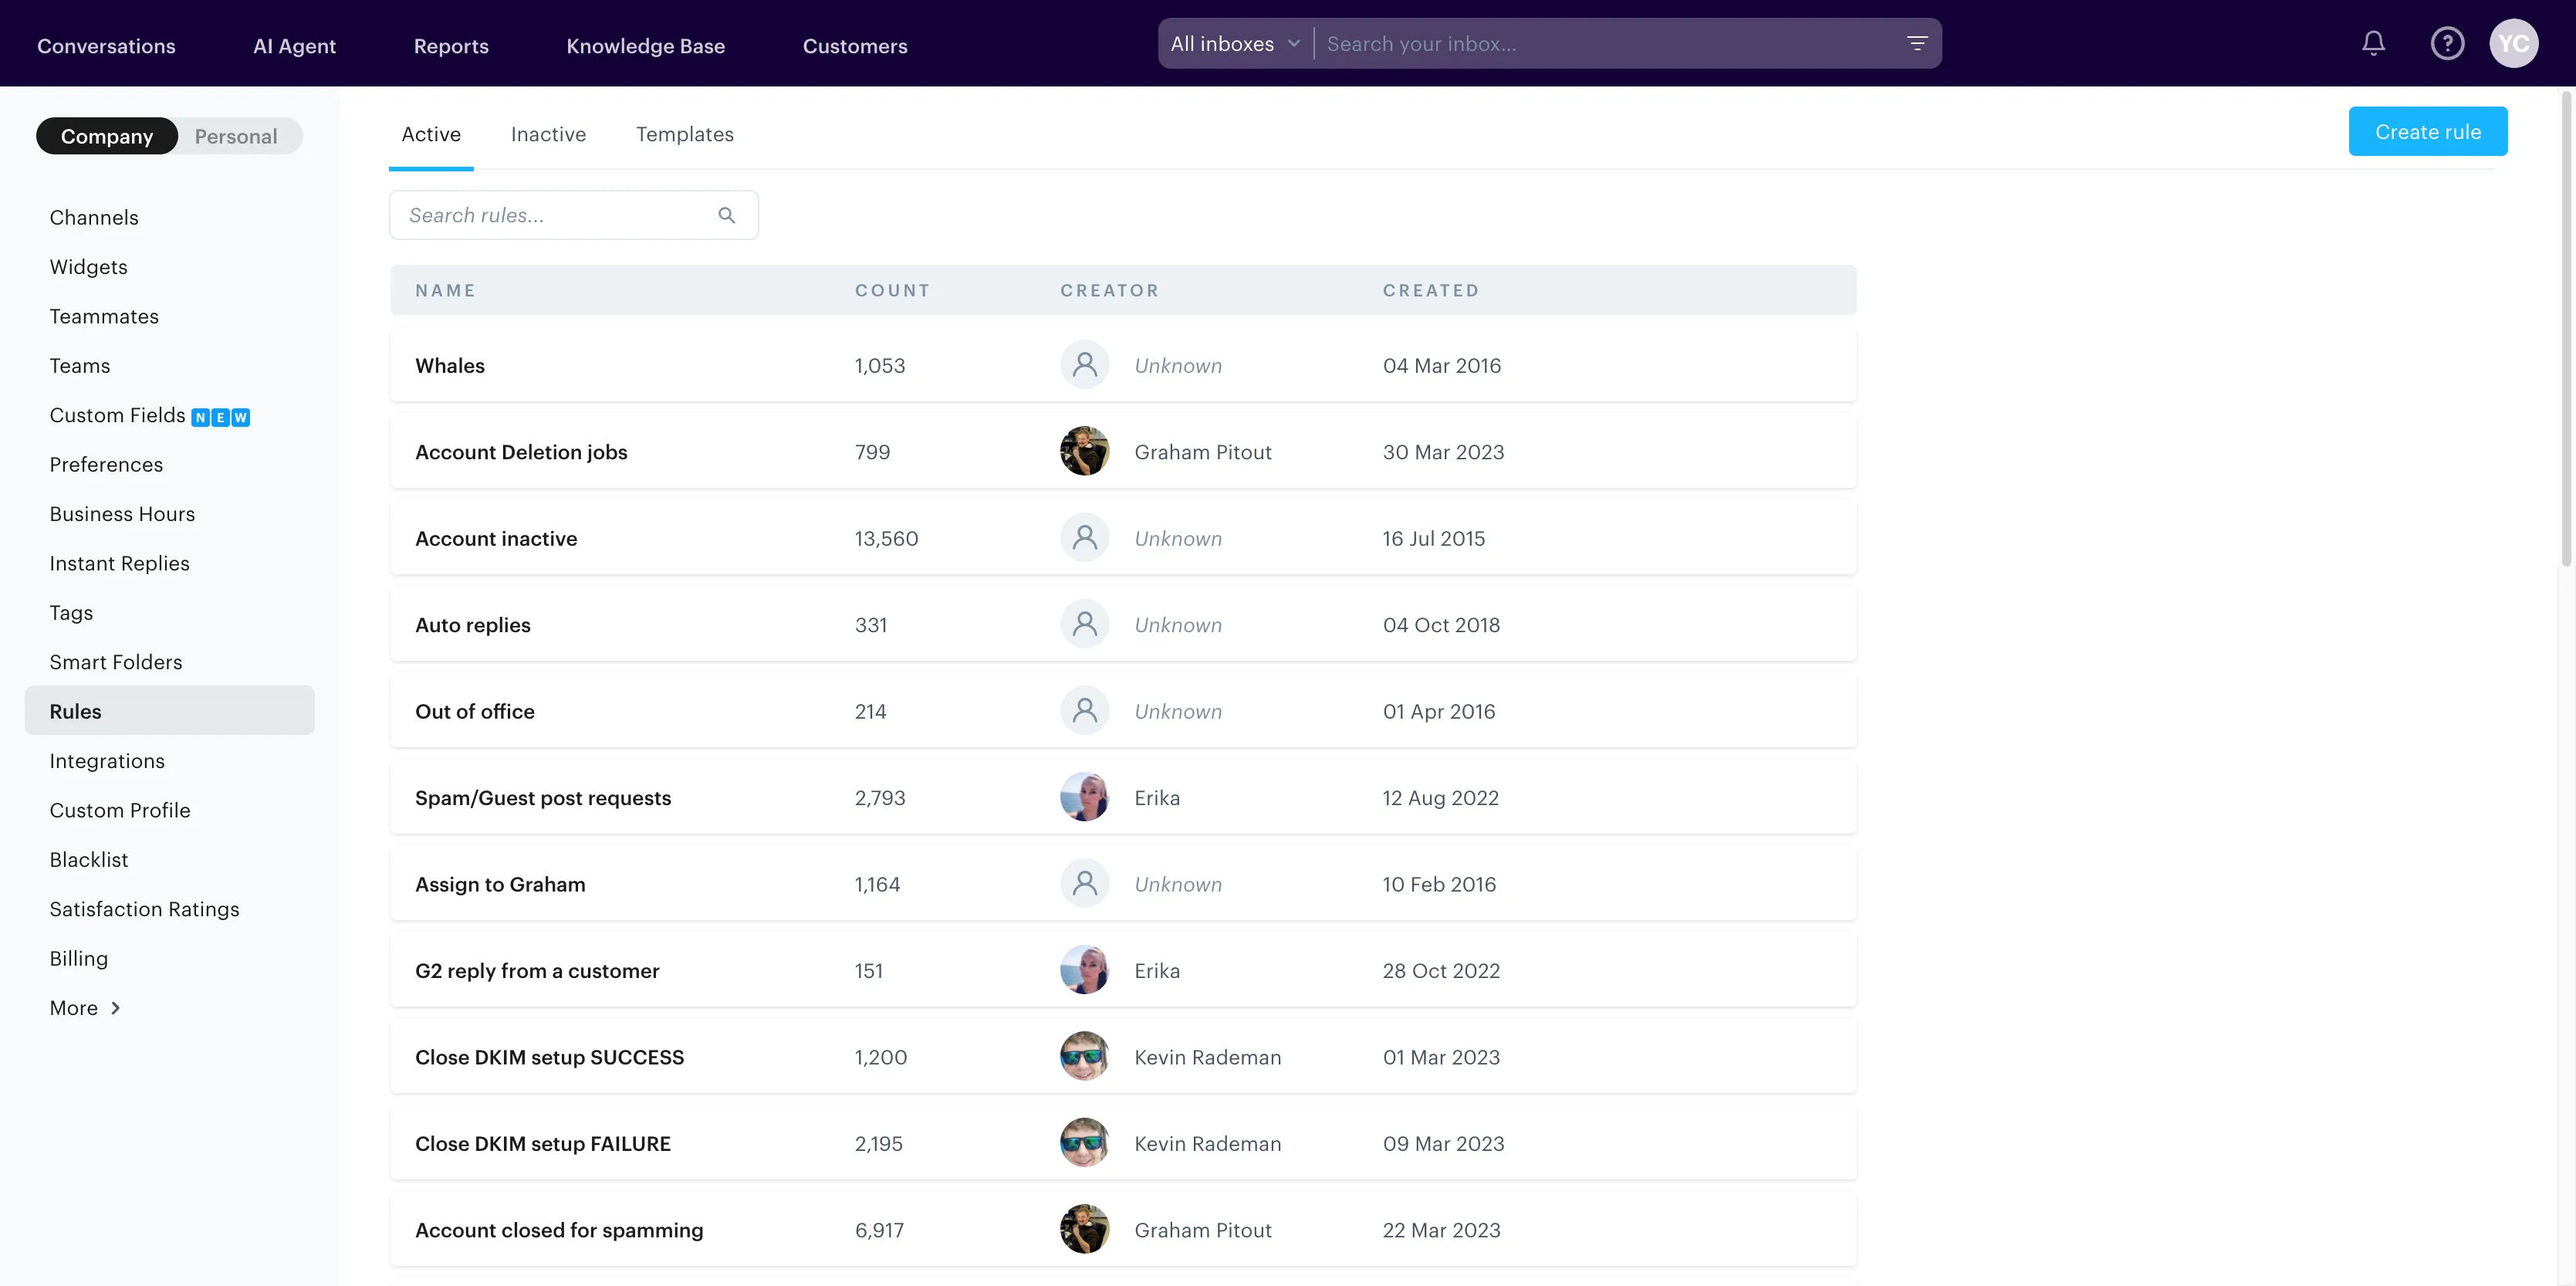Click the inbox search filter icon

(1916, 43)
